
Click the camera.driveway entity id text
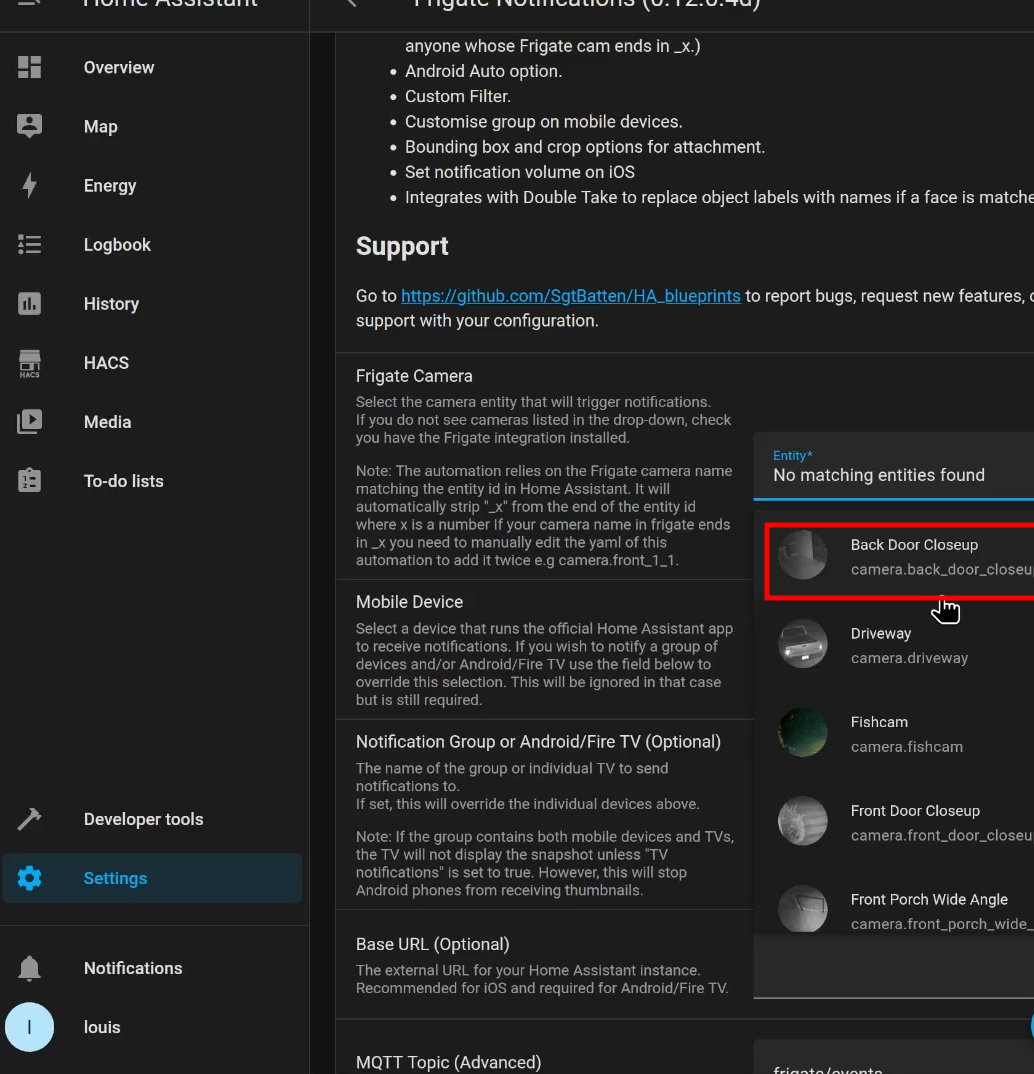909,658
